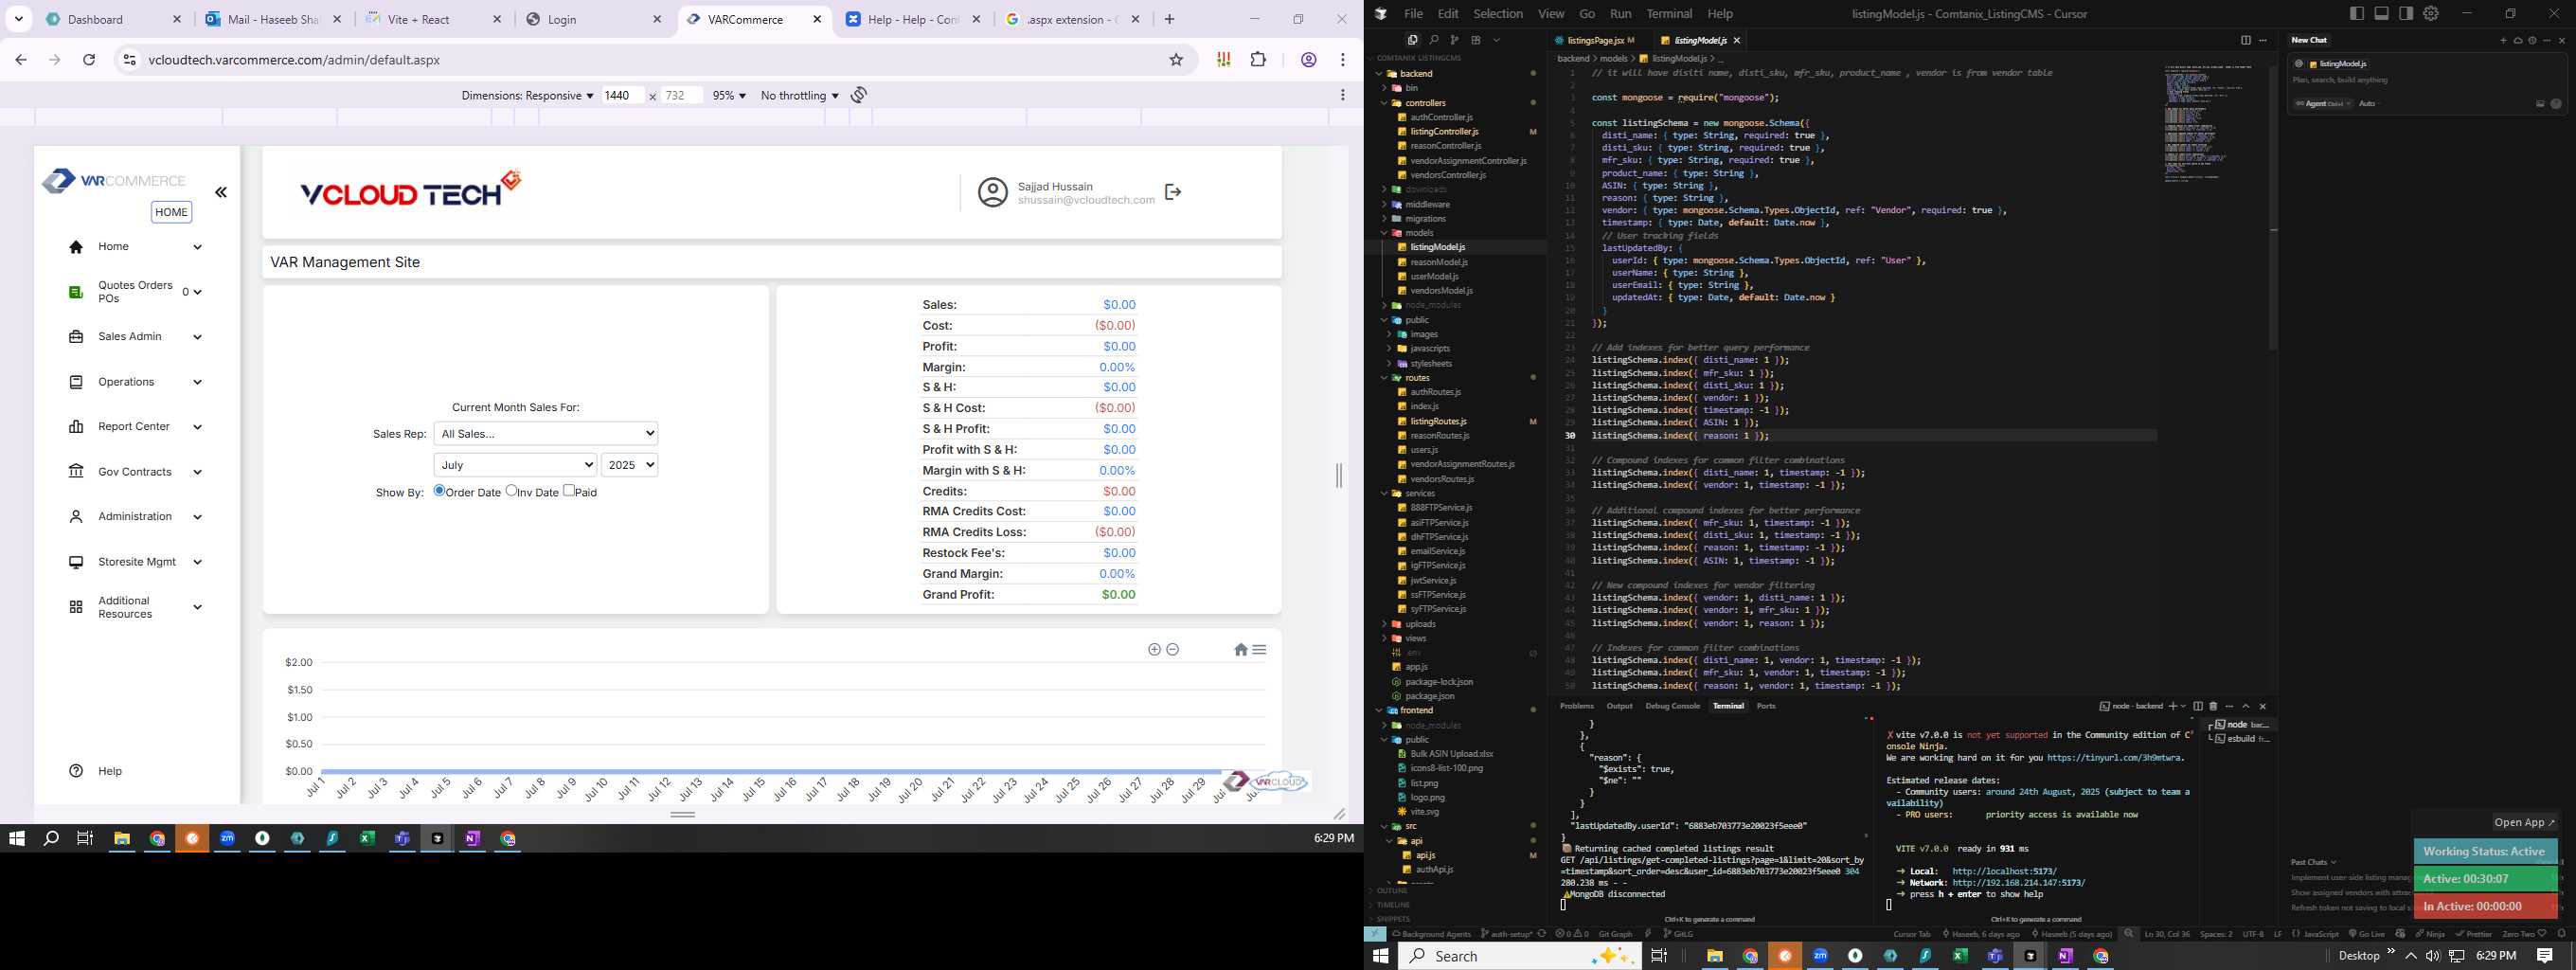
Task: Toggle Cursor bottom panel layout icon
Action: pos(2381,13)
